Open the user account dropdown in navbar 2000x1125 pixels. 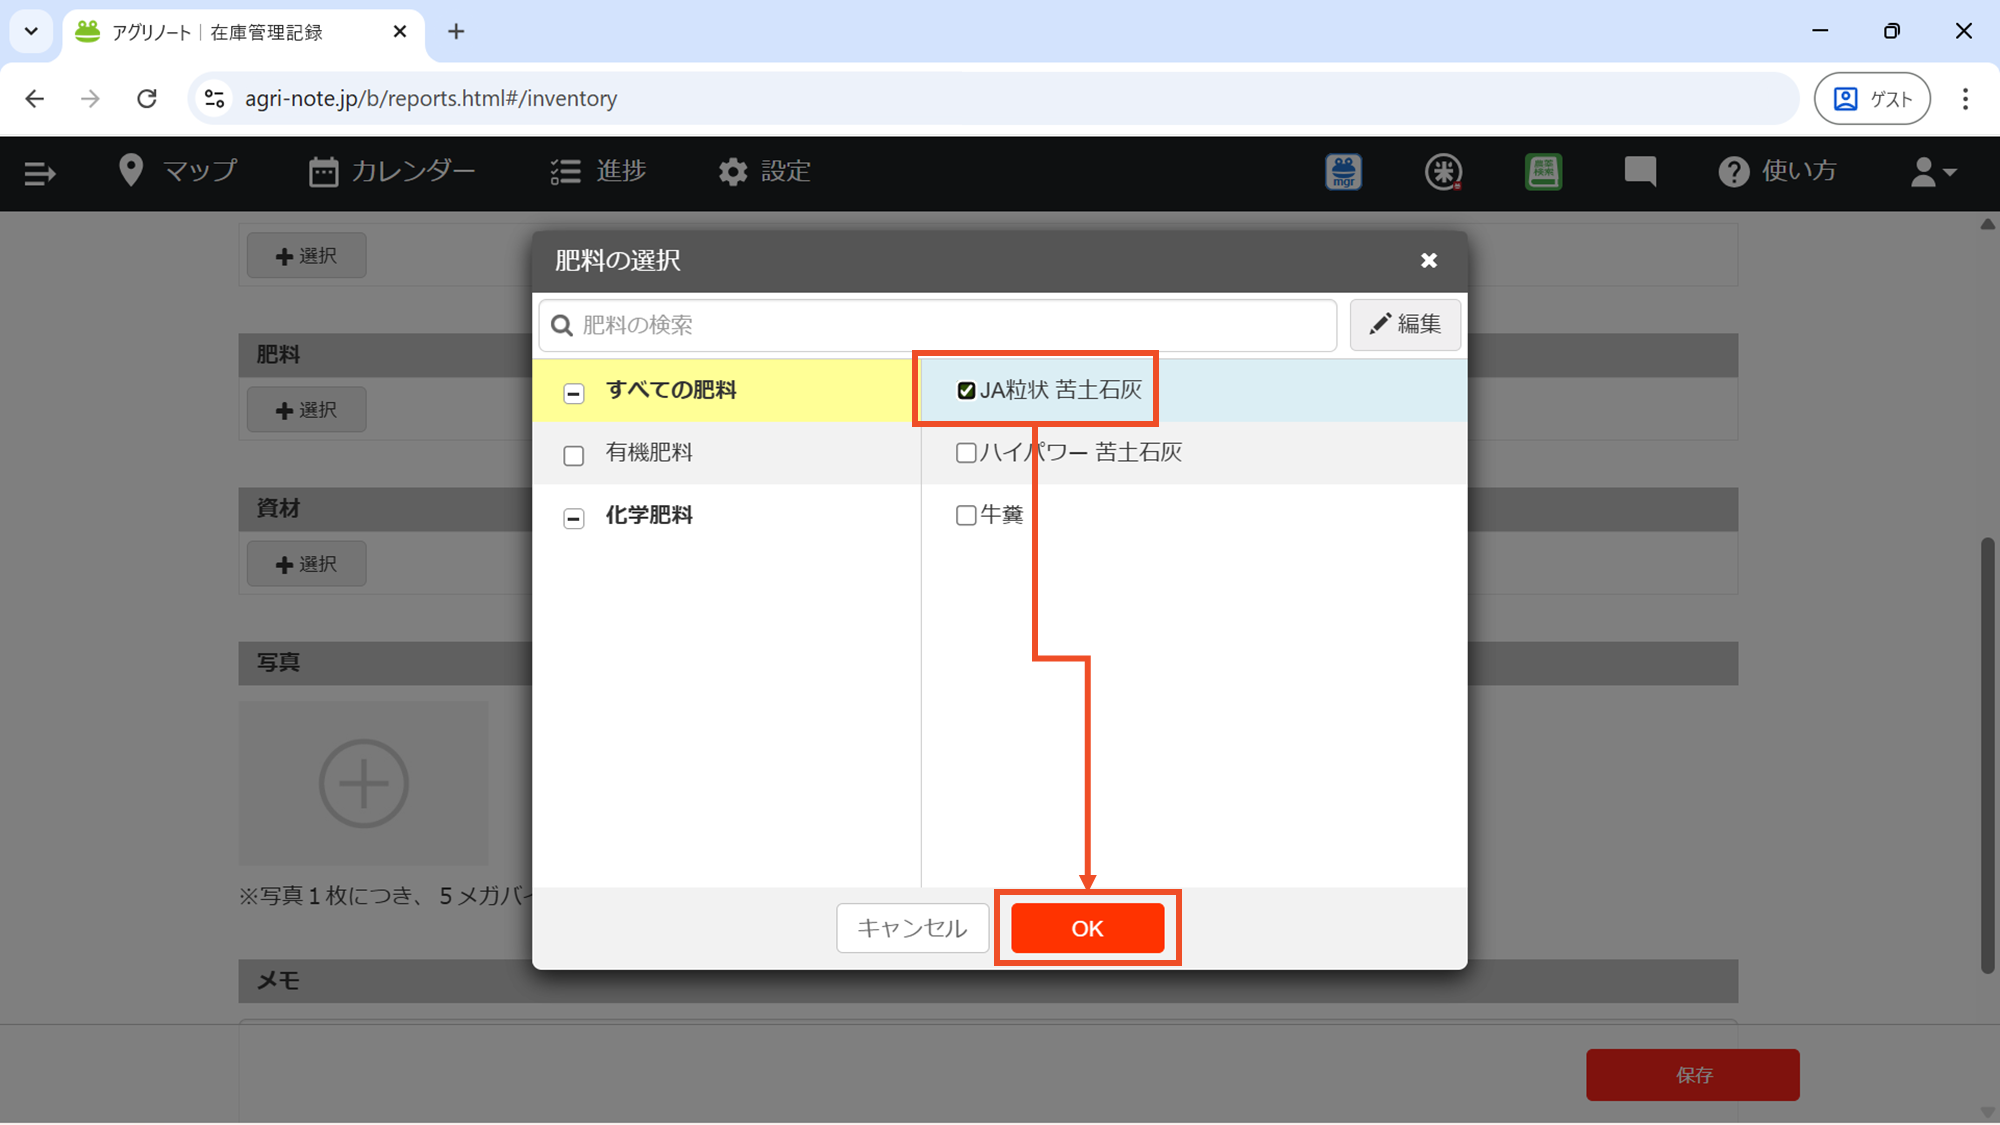[x=1933, y=172]
